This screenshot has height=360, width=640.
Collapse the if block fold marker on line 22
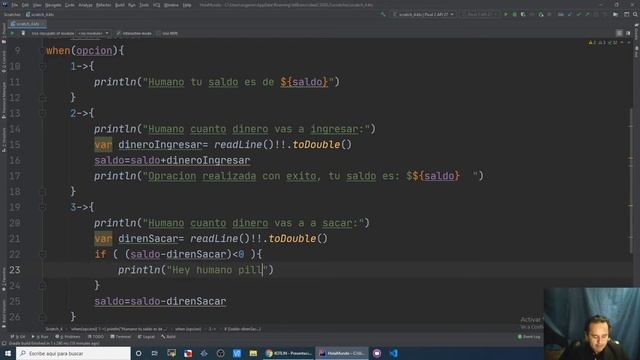click(42, 254)
